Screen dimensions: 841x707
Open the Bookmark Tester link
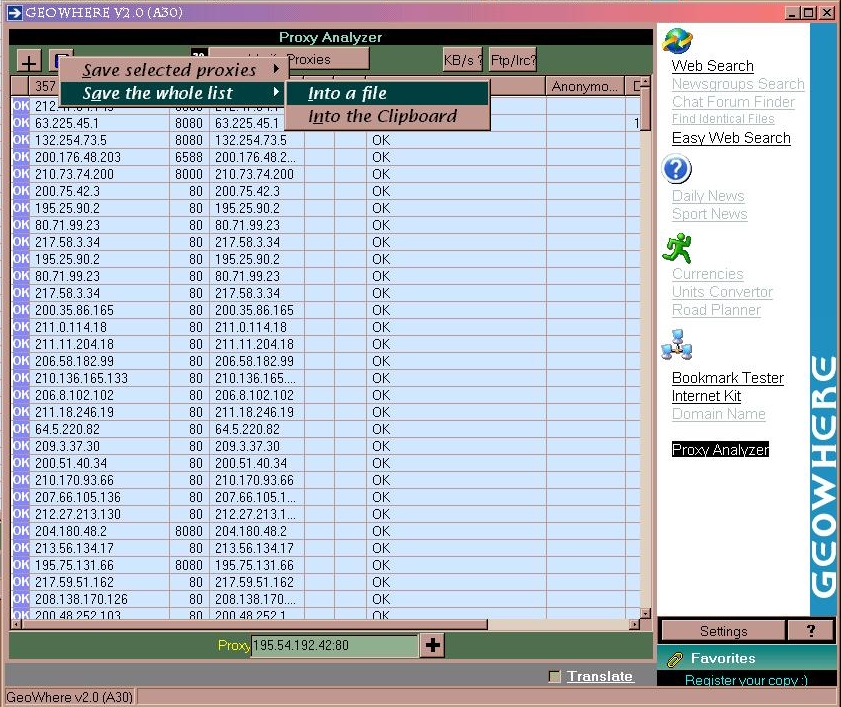point(728,378)
